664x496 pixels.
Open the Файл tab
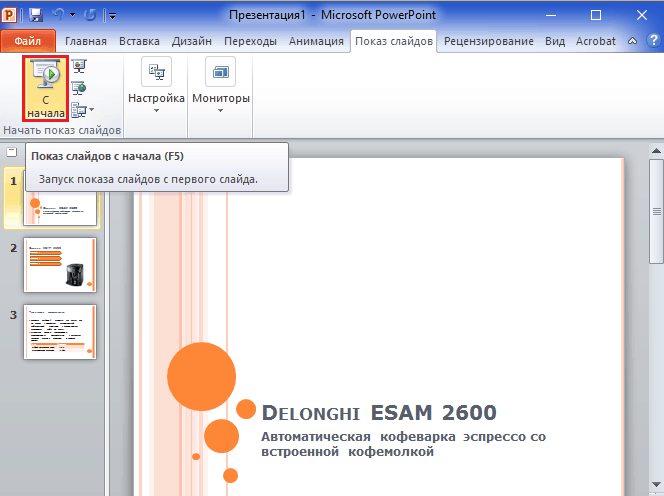[x=28, y=41]
